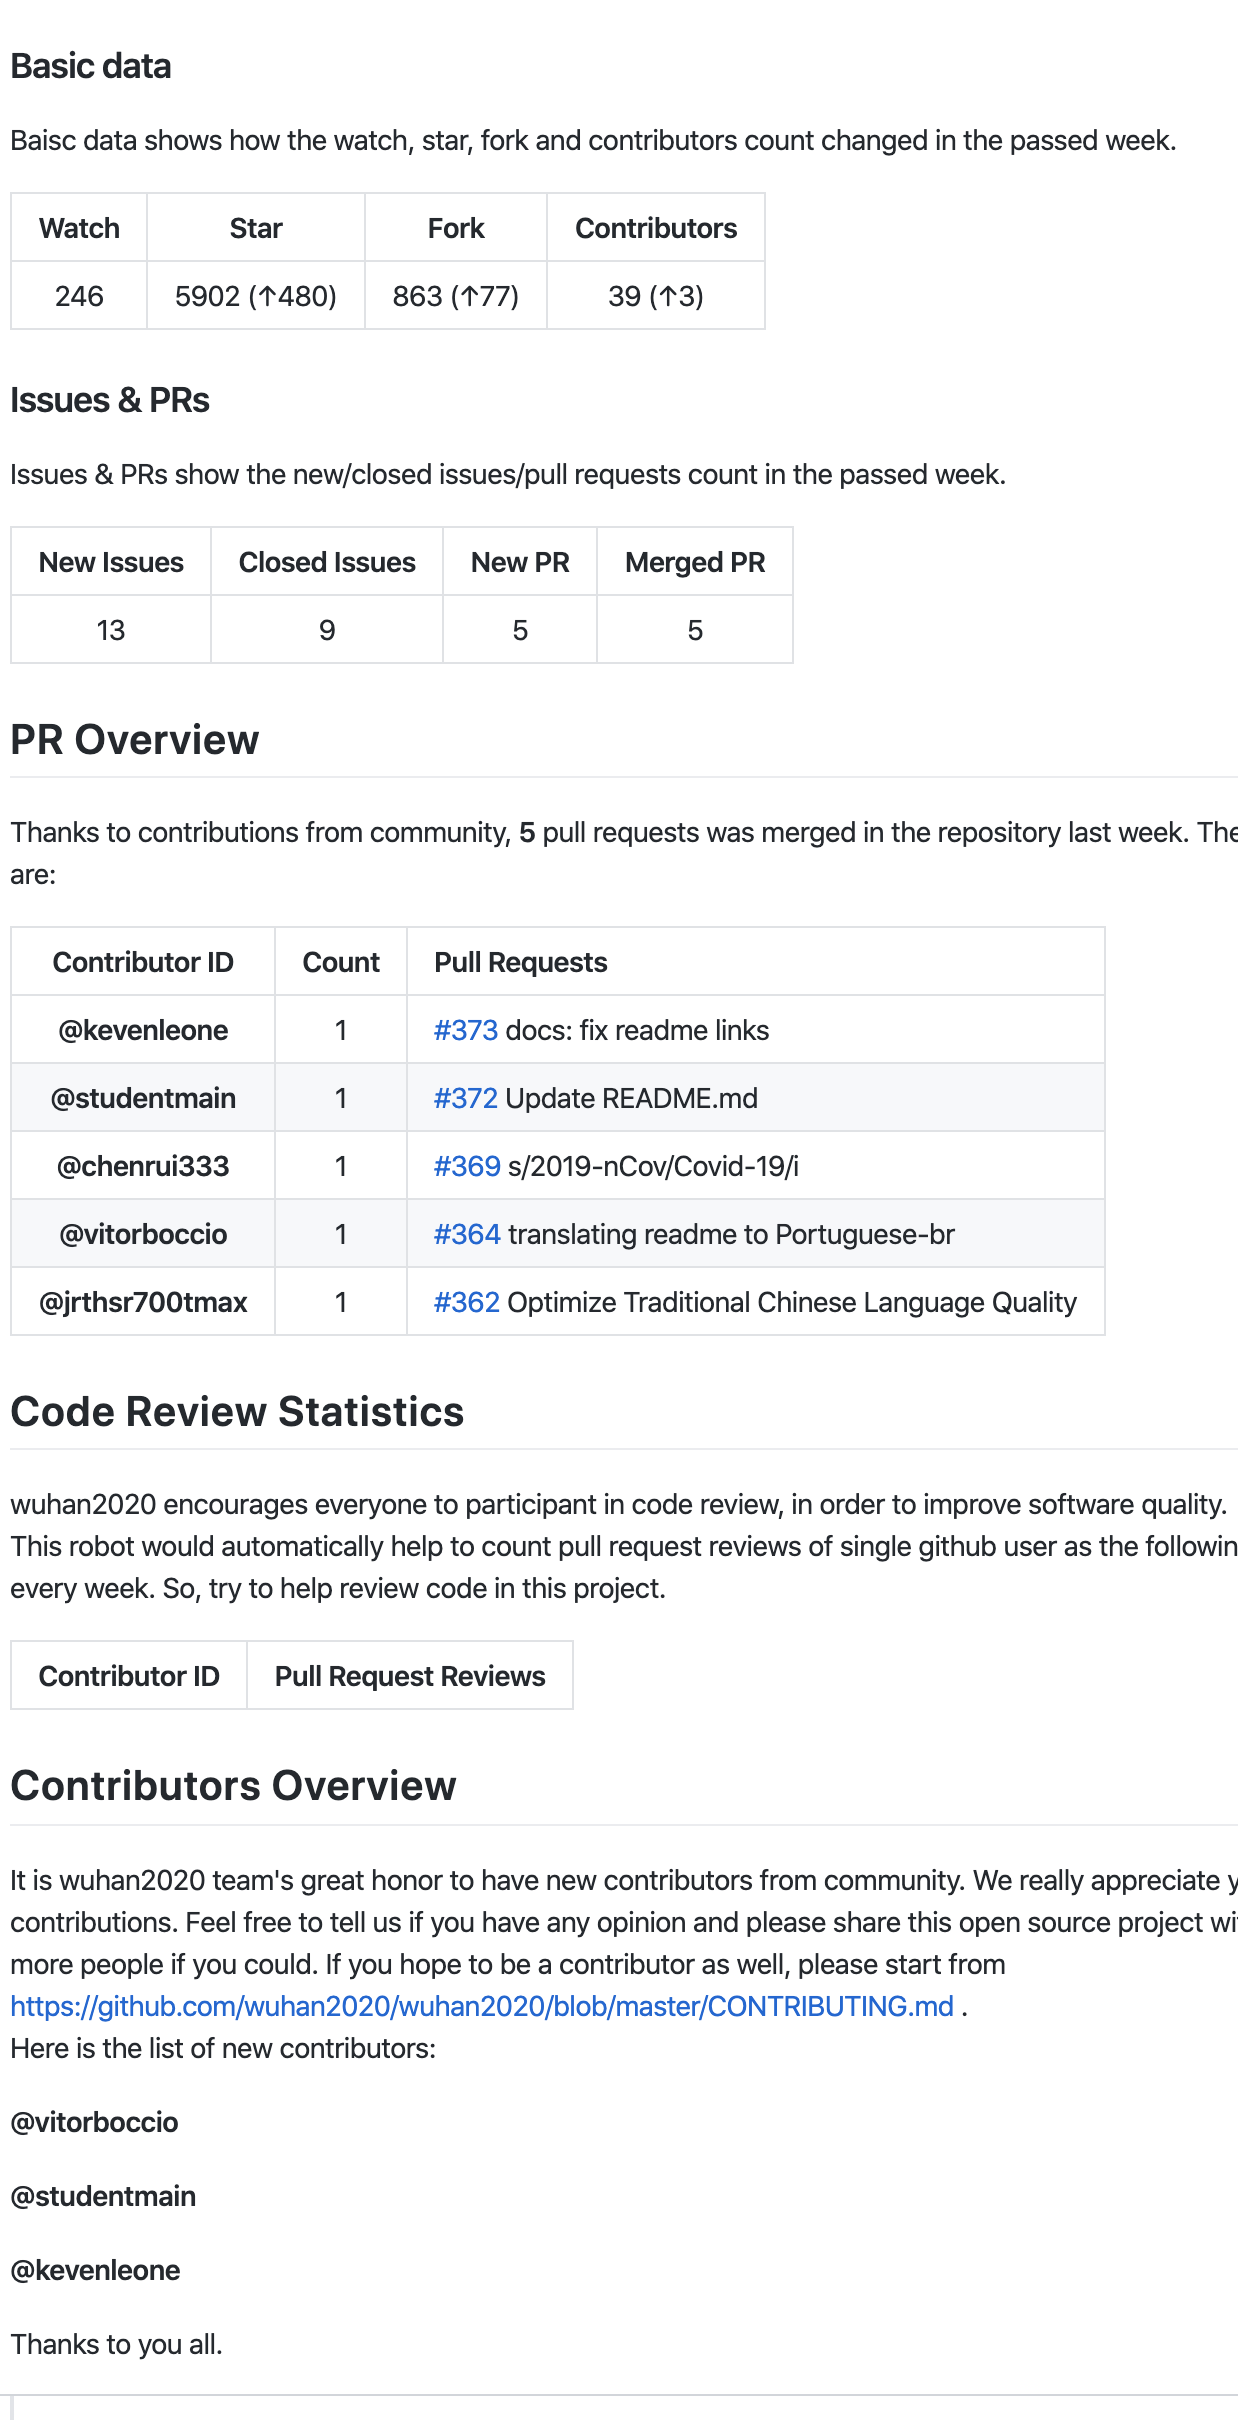Image resolution: width=1238 pixels, height=2420 pixels.
Task: Click @chenrui333 contributor ID cell
Action: point(143,1166)
